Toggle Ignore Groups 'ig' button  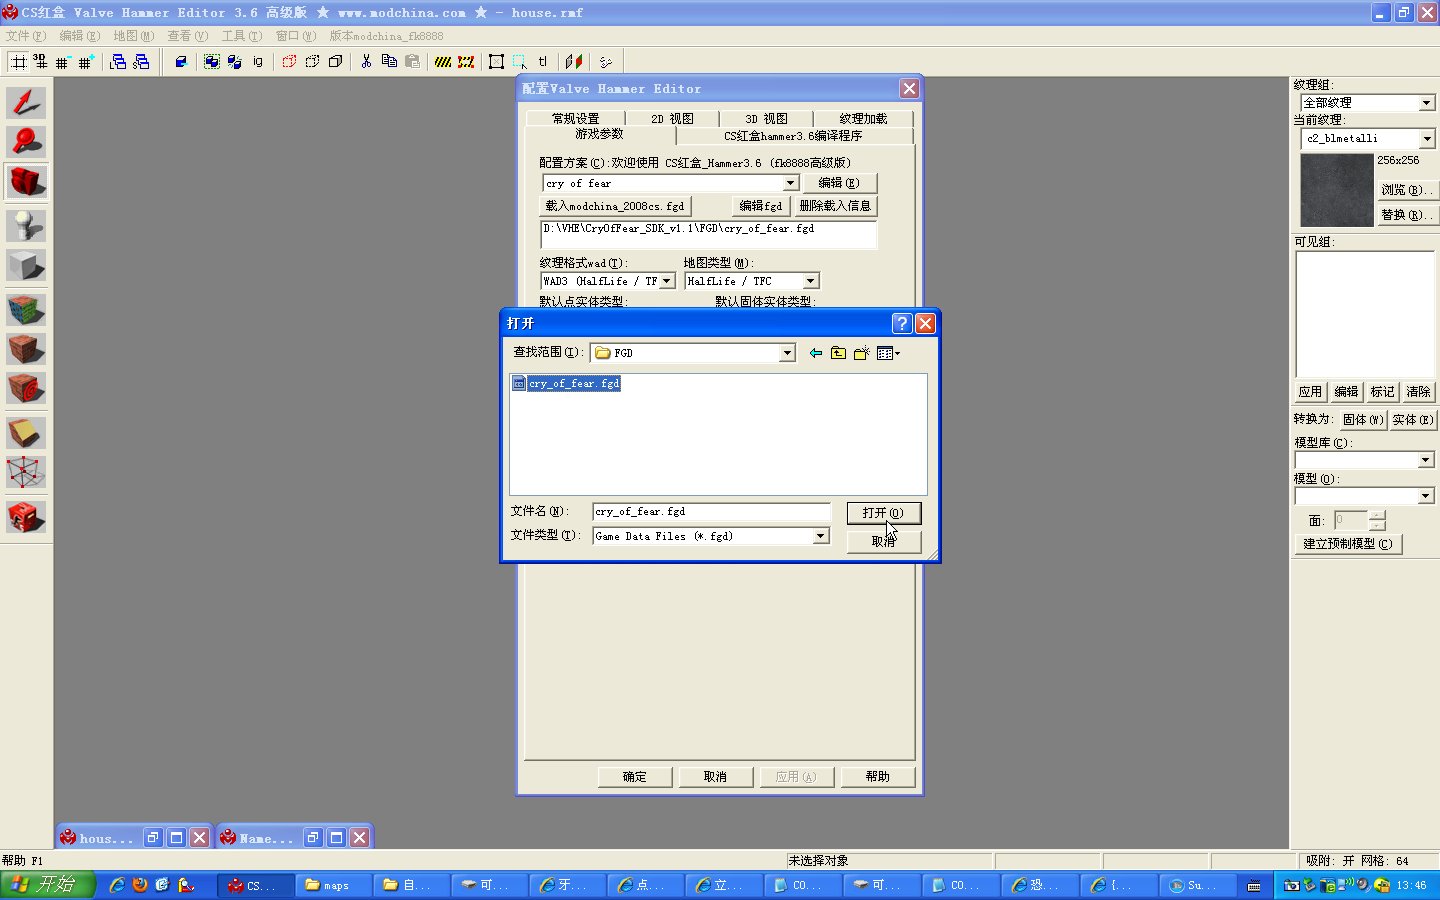(257, 62)
